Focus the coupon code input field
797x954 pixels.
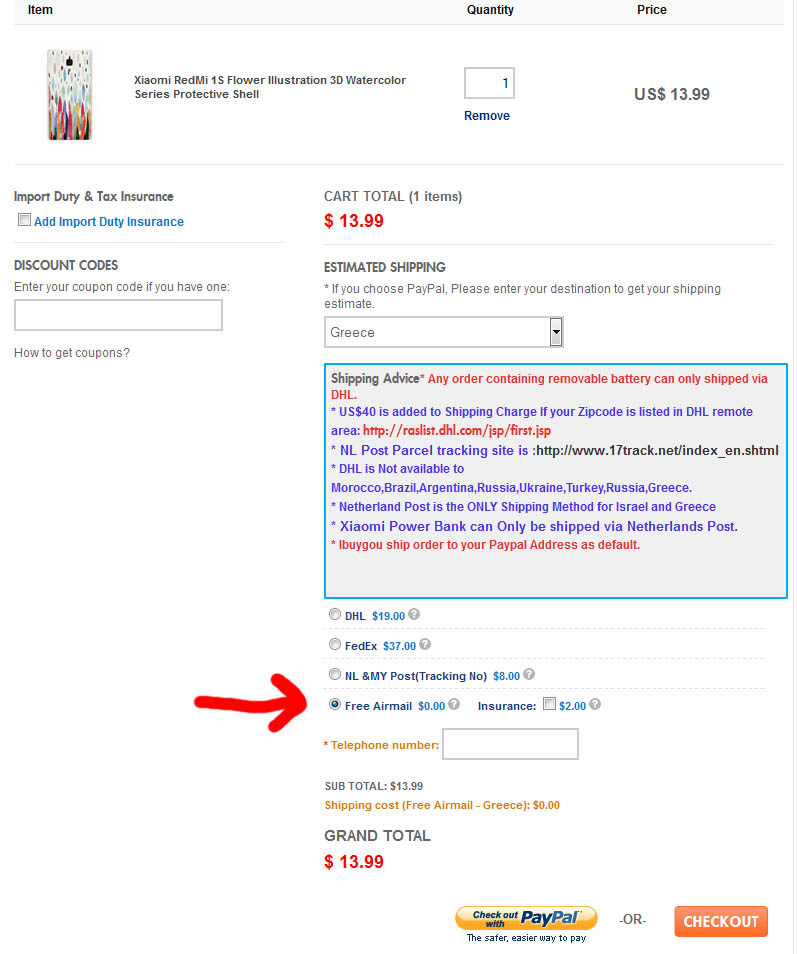[x=119, y=315]
